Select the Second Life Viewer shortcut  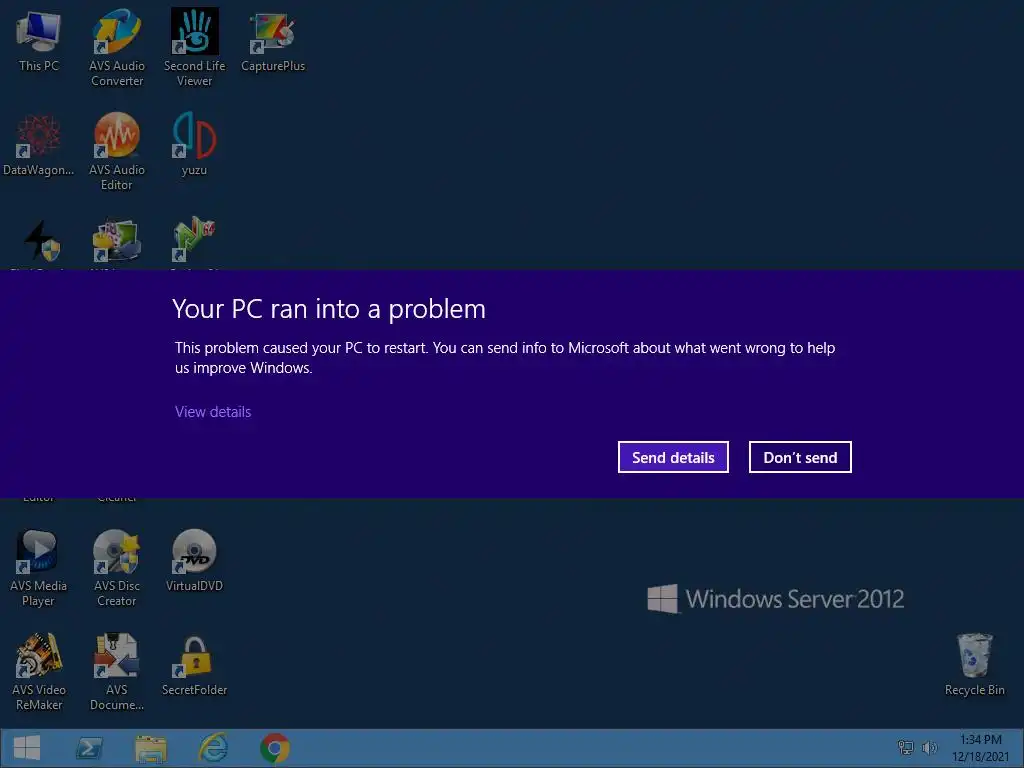(x=195, y=48)
